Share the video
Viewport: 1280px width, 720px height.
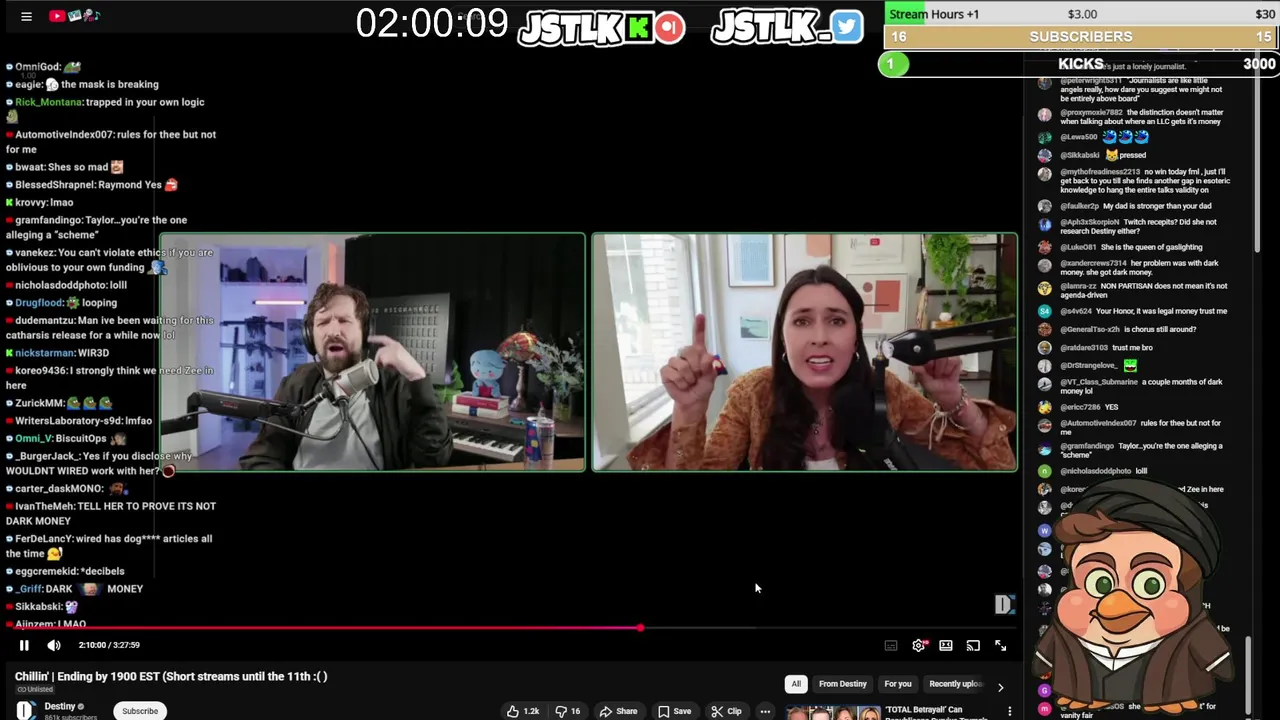click(618, 711)
